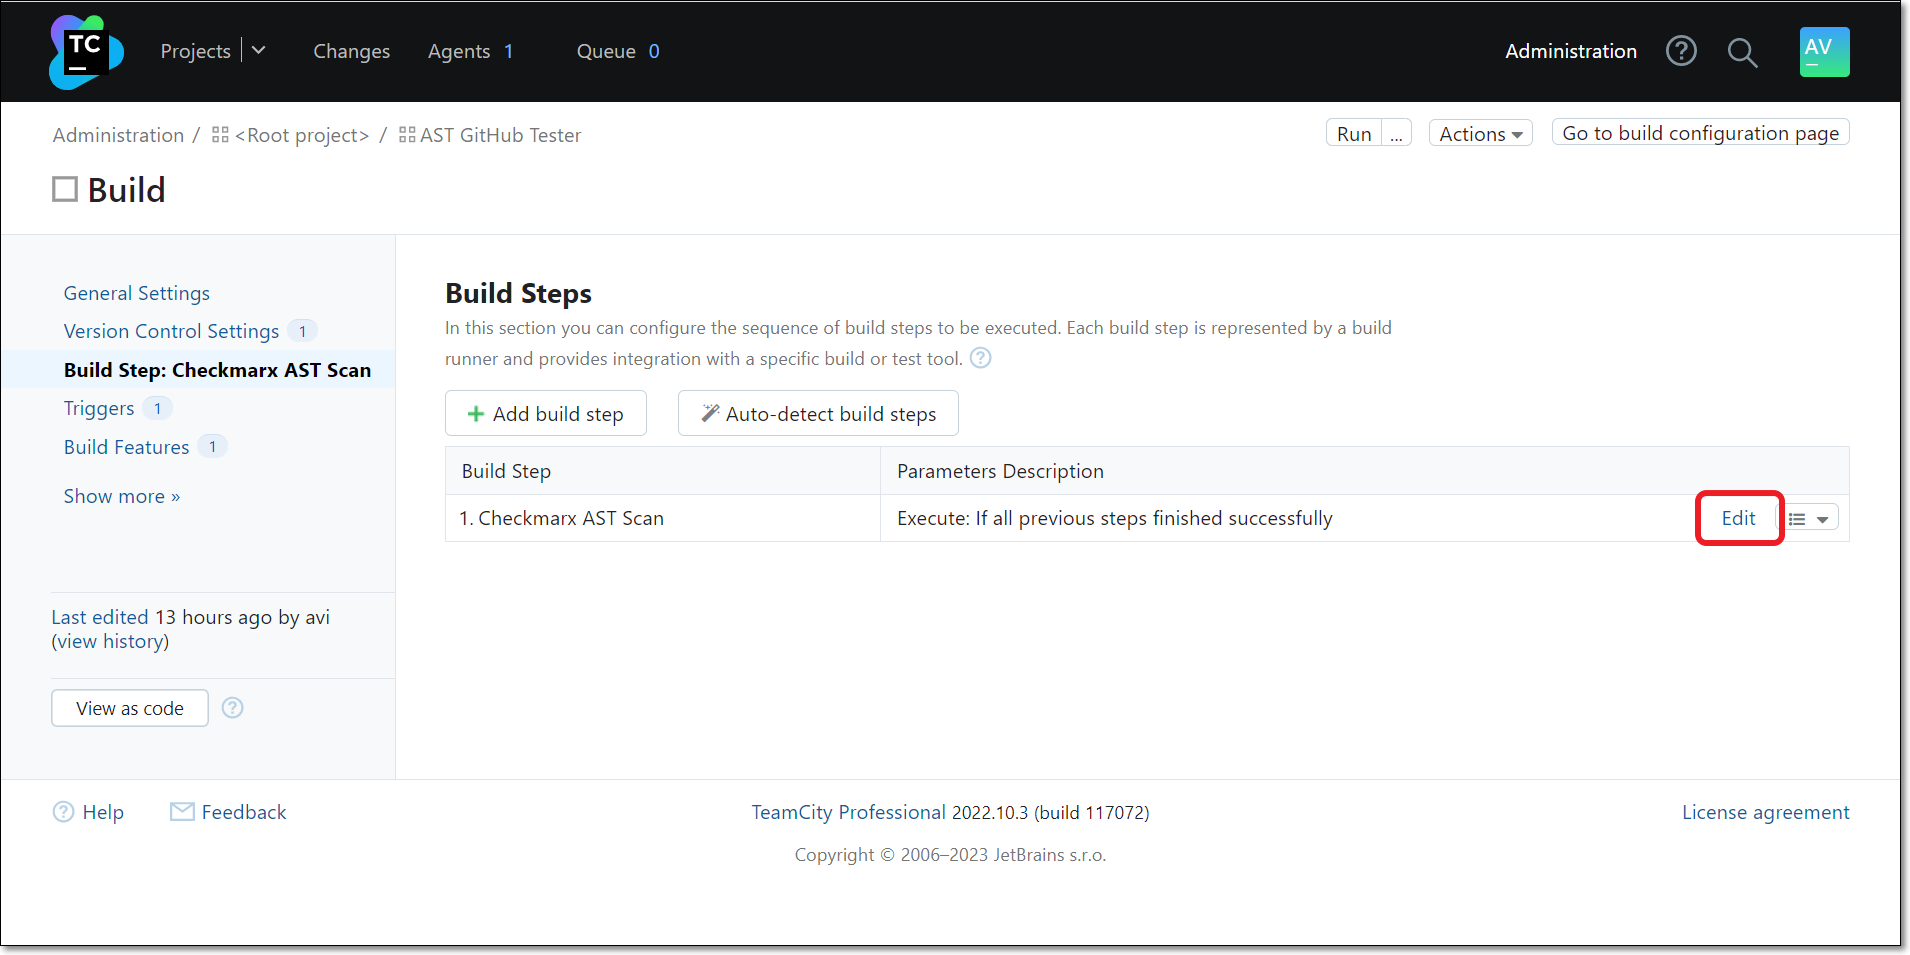Click the green plus icon to add step
Image resolution: width=1910 pixels, height=955 pixels.
point(476,414)
